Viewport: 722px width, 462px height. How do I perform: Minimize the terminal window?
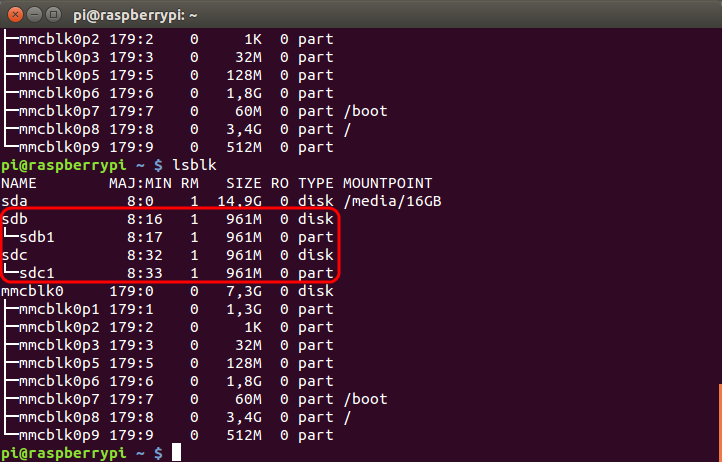tap(37, 14)
